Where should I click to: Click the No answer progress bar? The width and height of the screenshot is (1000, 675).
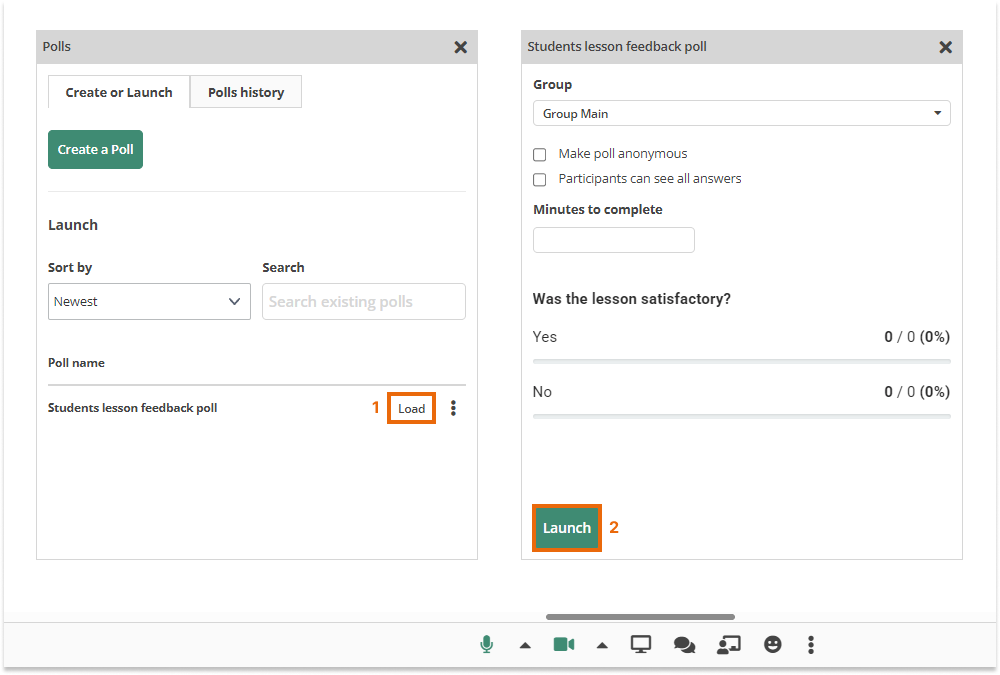(742, 417)
